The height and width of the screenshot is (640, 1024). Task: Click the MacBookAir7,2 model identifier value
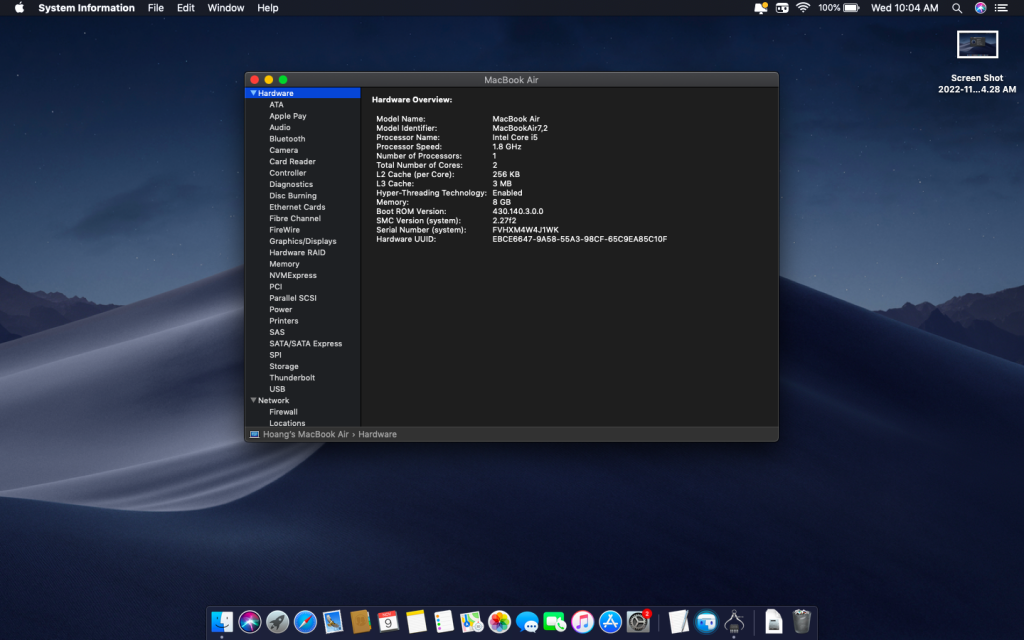(520, 128)
